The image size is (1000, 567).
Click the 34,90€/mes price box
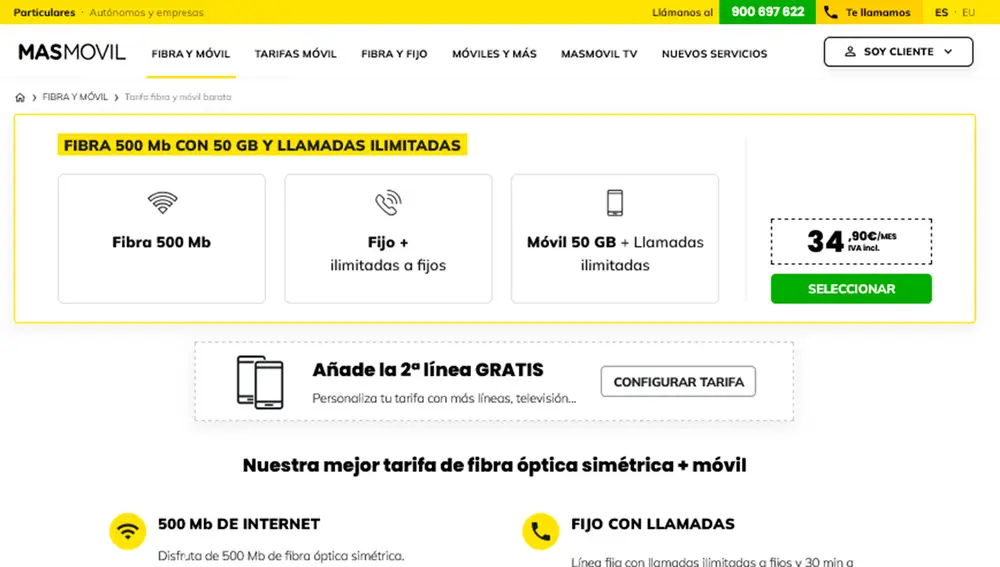[851, 242]
